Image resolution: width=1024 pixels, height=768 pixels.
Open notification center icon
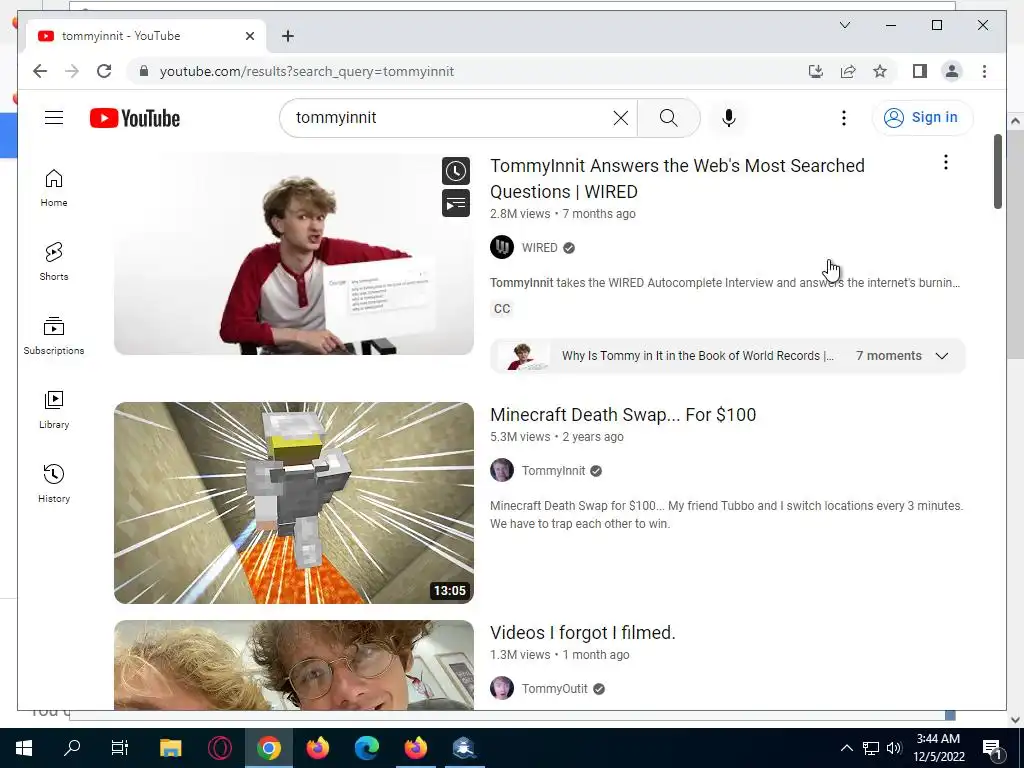click(x=992, y=748)
